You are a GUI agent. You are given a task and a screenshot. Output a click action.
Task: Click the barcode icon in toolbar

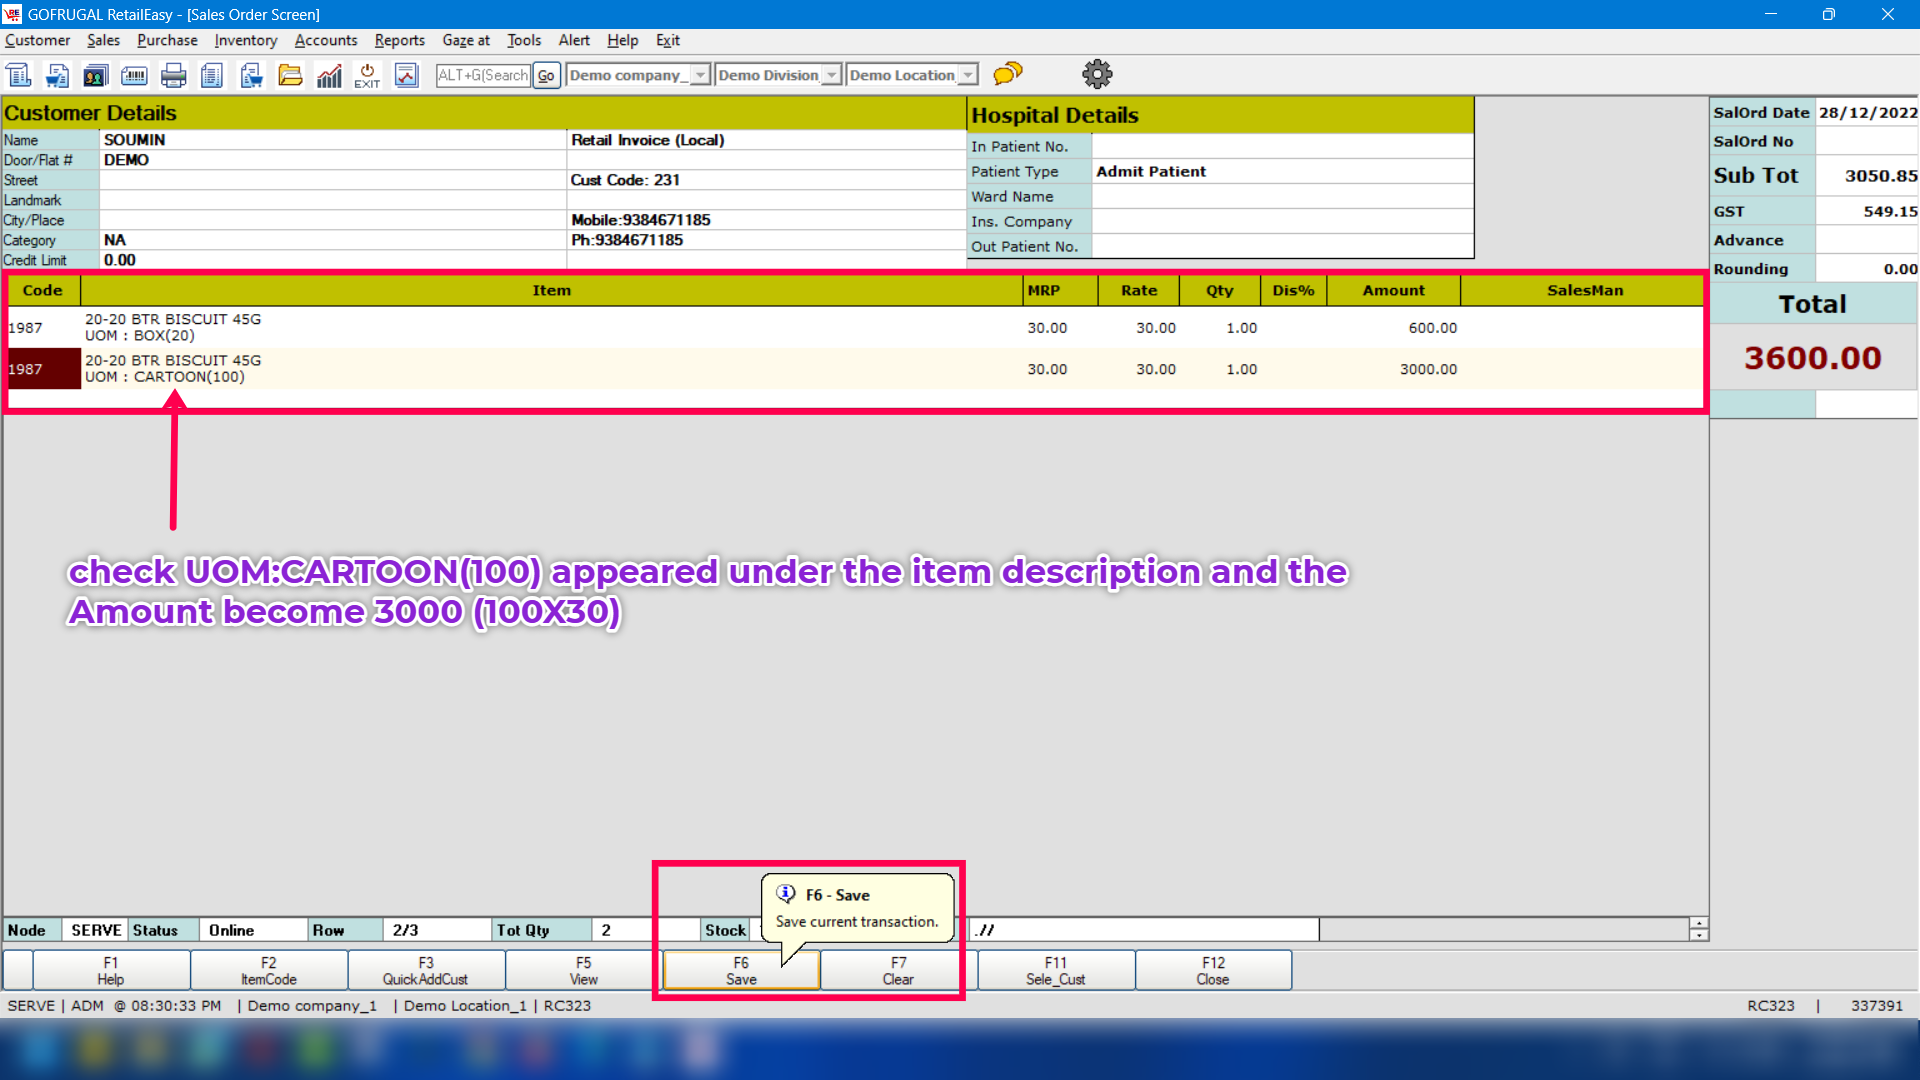tap(134, 75)
